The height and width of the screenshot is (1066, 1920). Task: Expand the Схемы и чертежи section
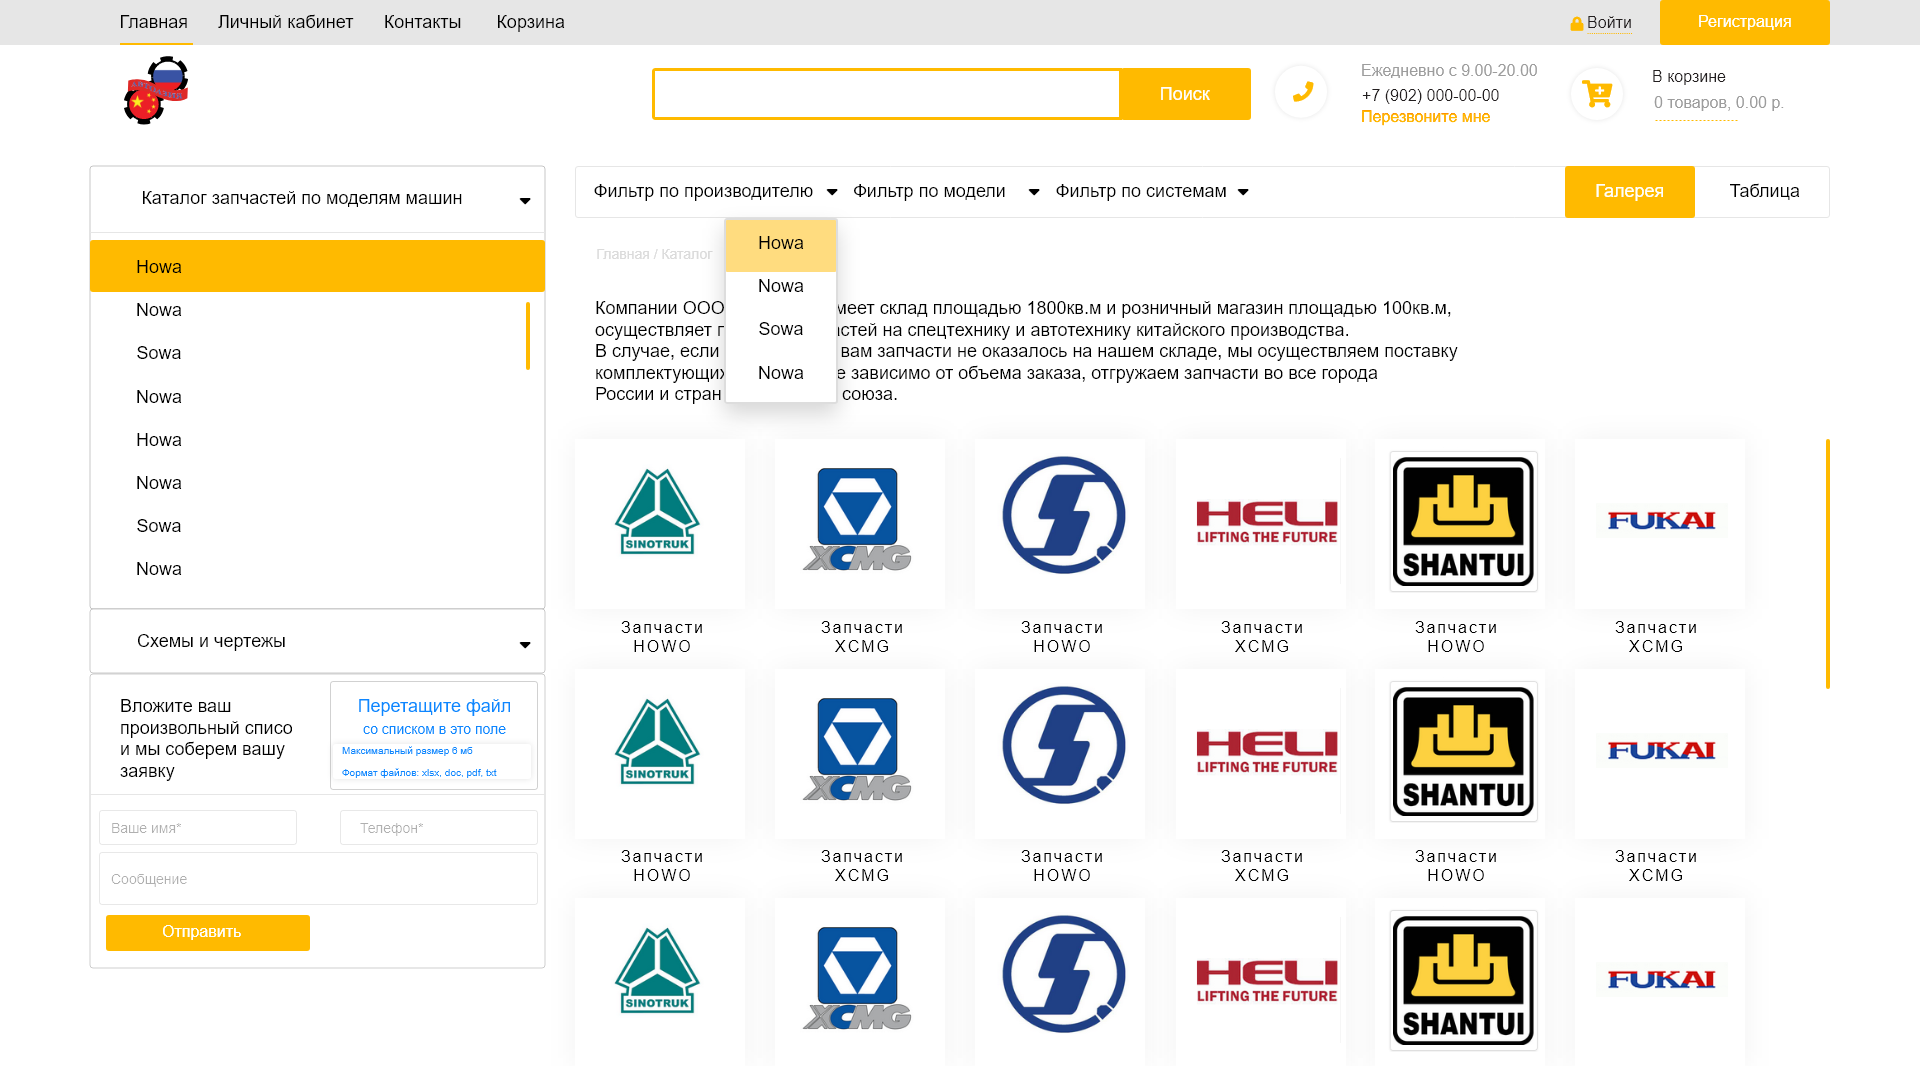tap(317, 641)
